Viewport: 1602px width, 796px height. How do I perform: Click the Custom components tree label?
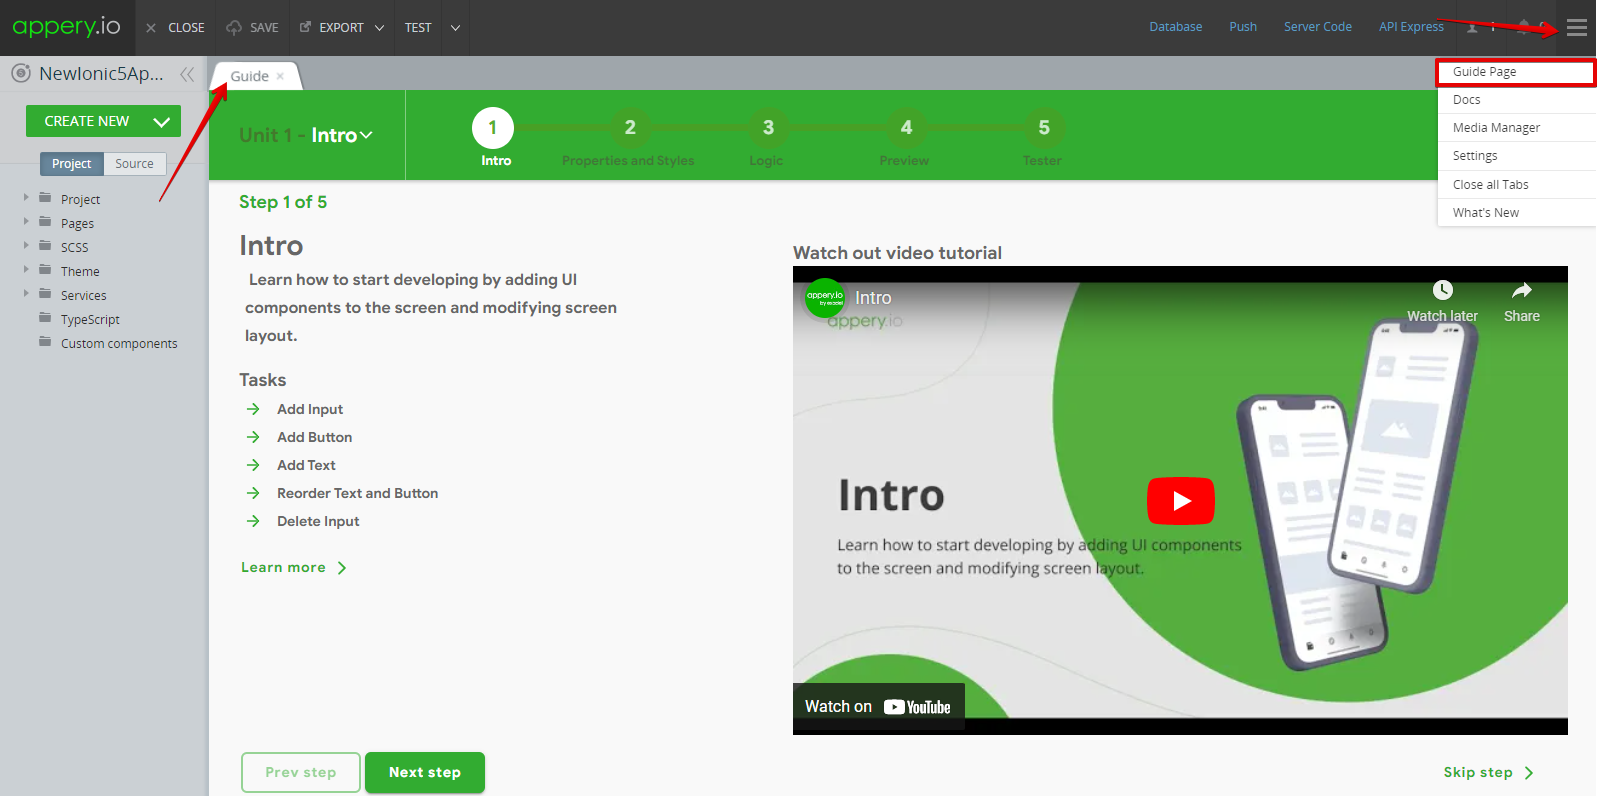pos(119,343)
